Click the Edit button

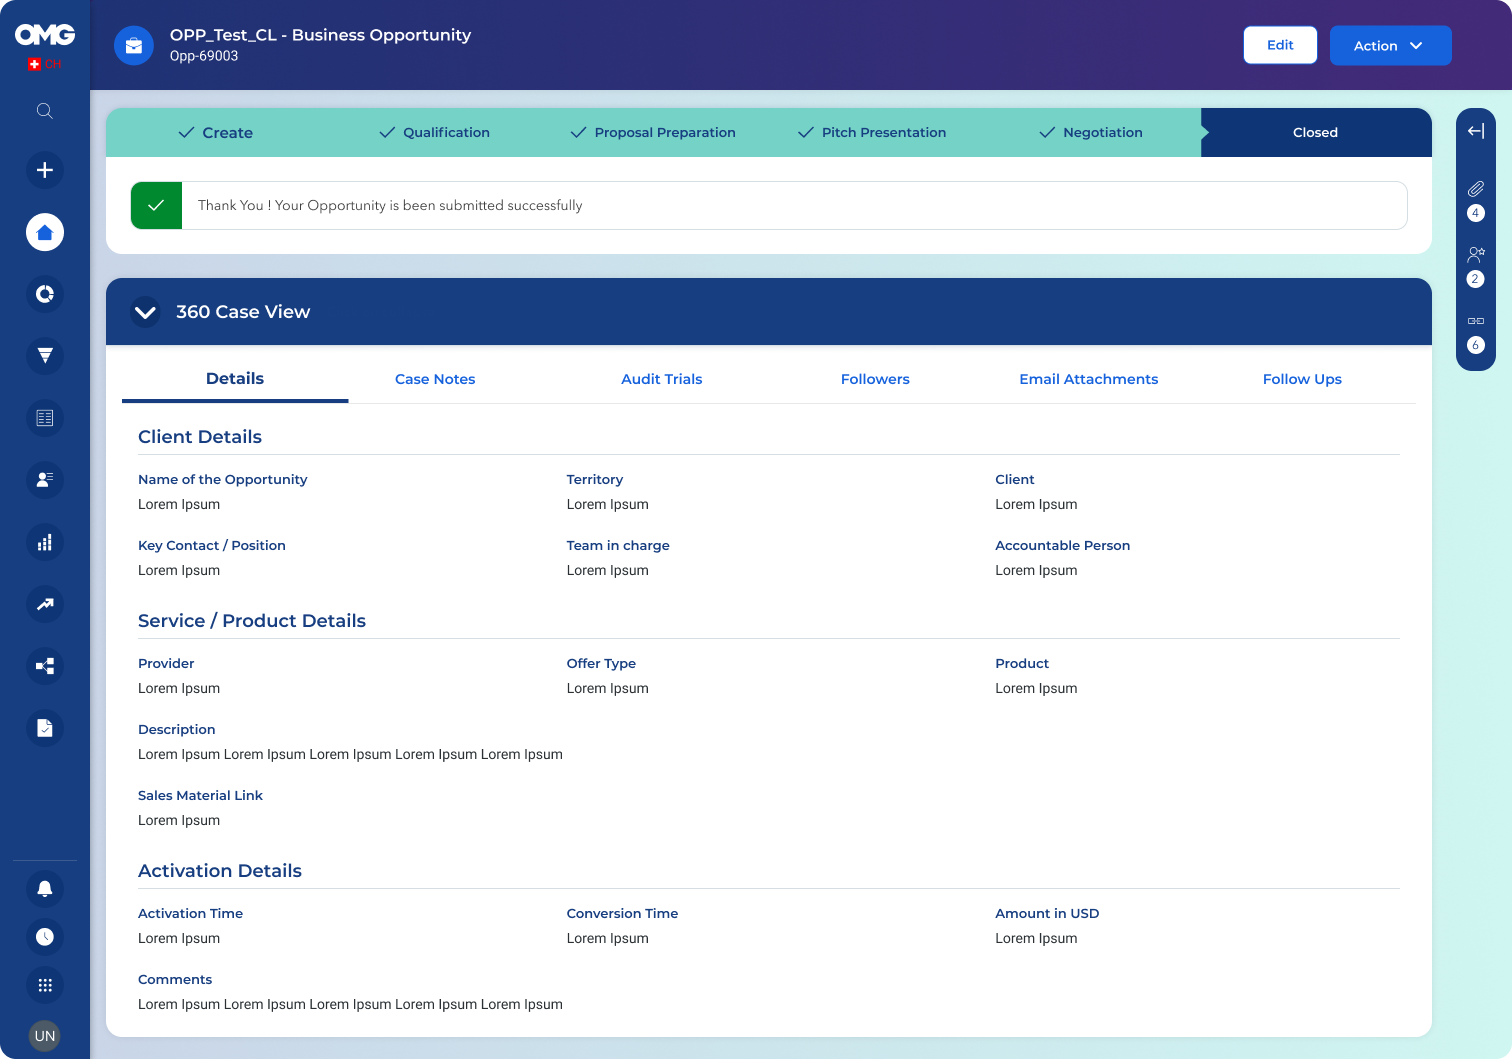point(1280,45)
